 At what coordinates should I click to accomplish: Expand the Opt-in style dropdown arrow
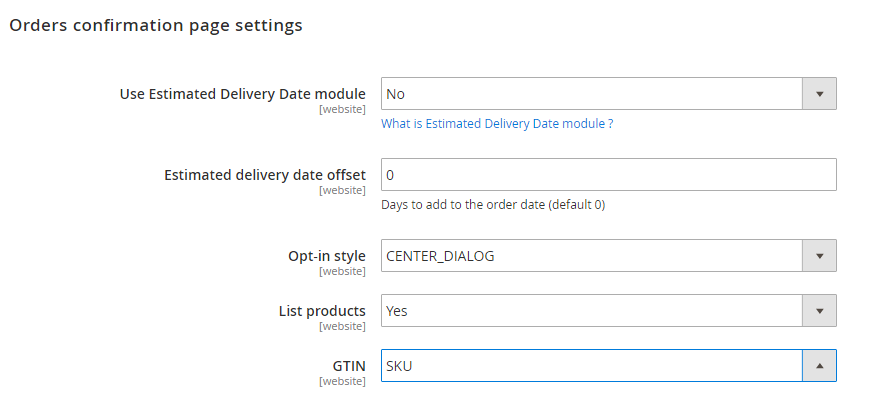(x=819, y=256)
